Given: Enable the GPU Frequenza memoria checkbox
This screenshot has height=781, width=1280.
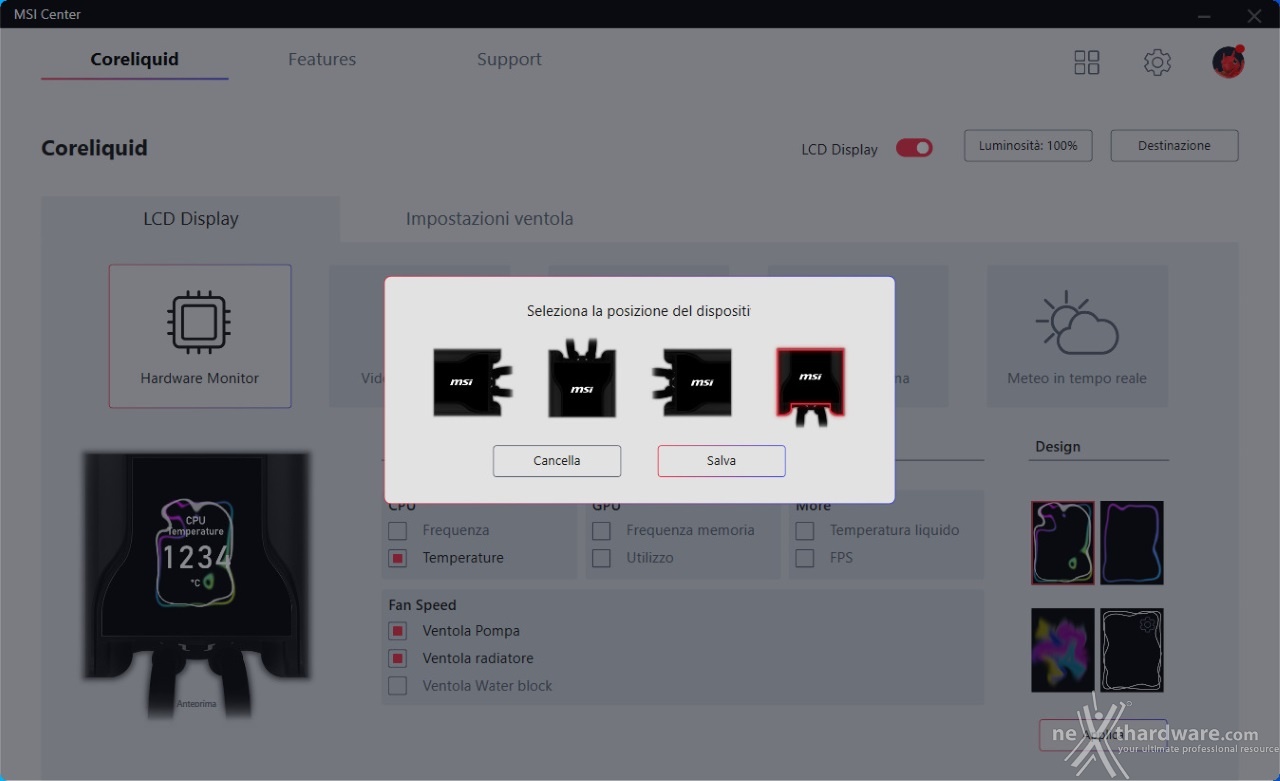Looking at the screenshot, I should click(x=601, y=530).
